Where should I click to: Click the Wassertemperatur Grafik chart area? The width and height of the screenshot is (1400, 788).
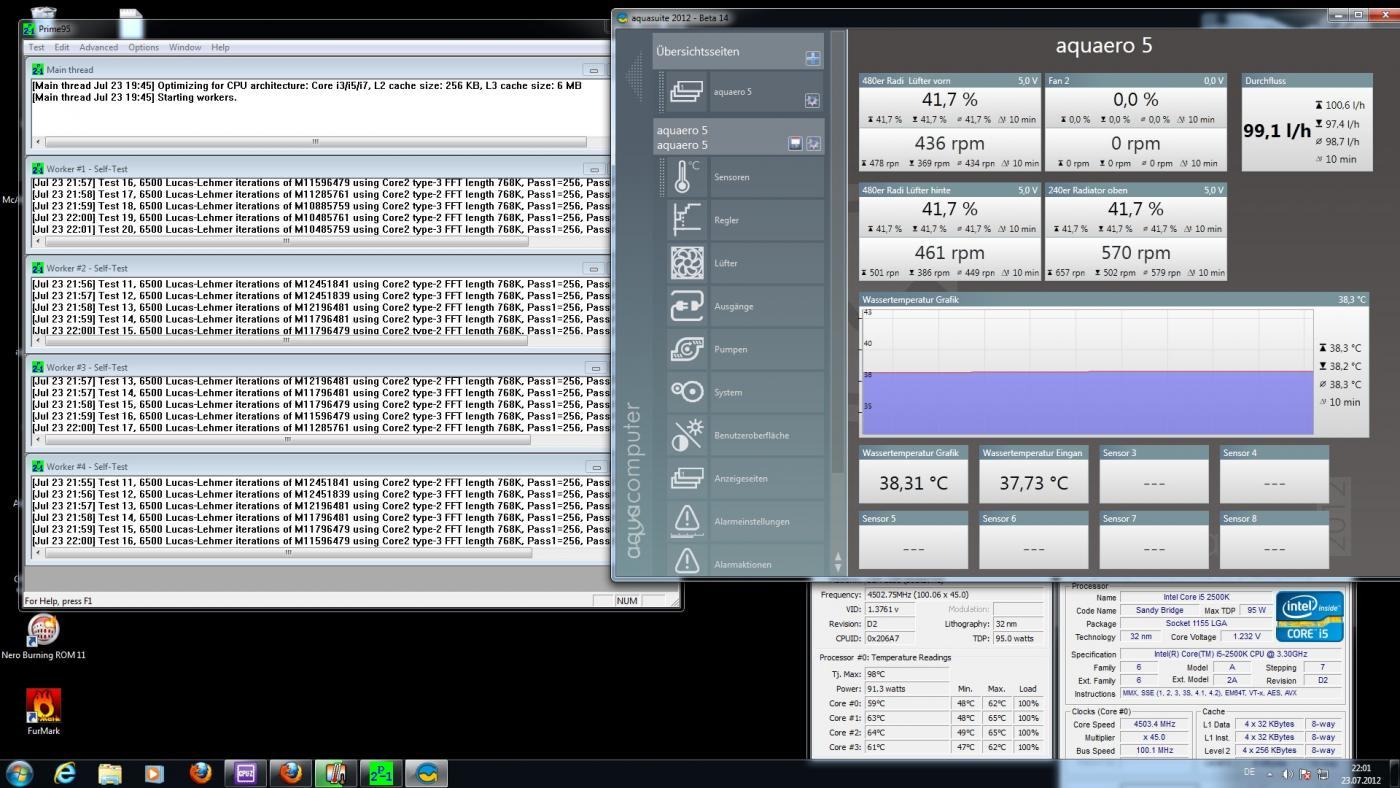coord(1087,371)
